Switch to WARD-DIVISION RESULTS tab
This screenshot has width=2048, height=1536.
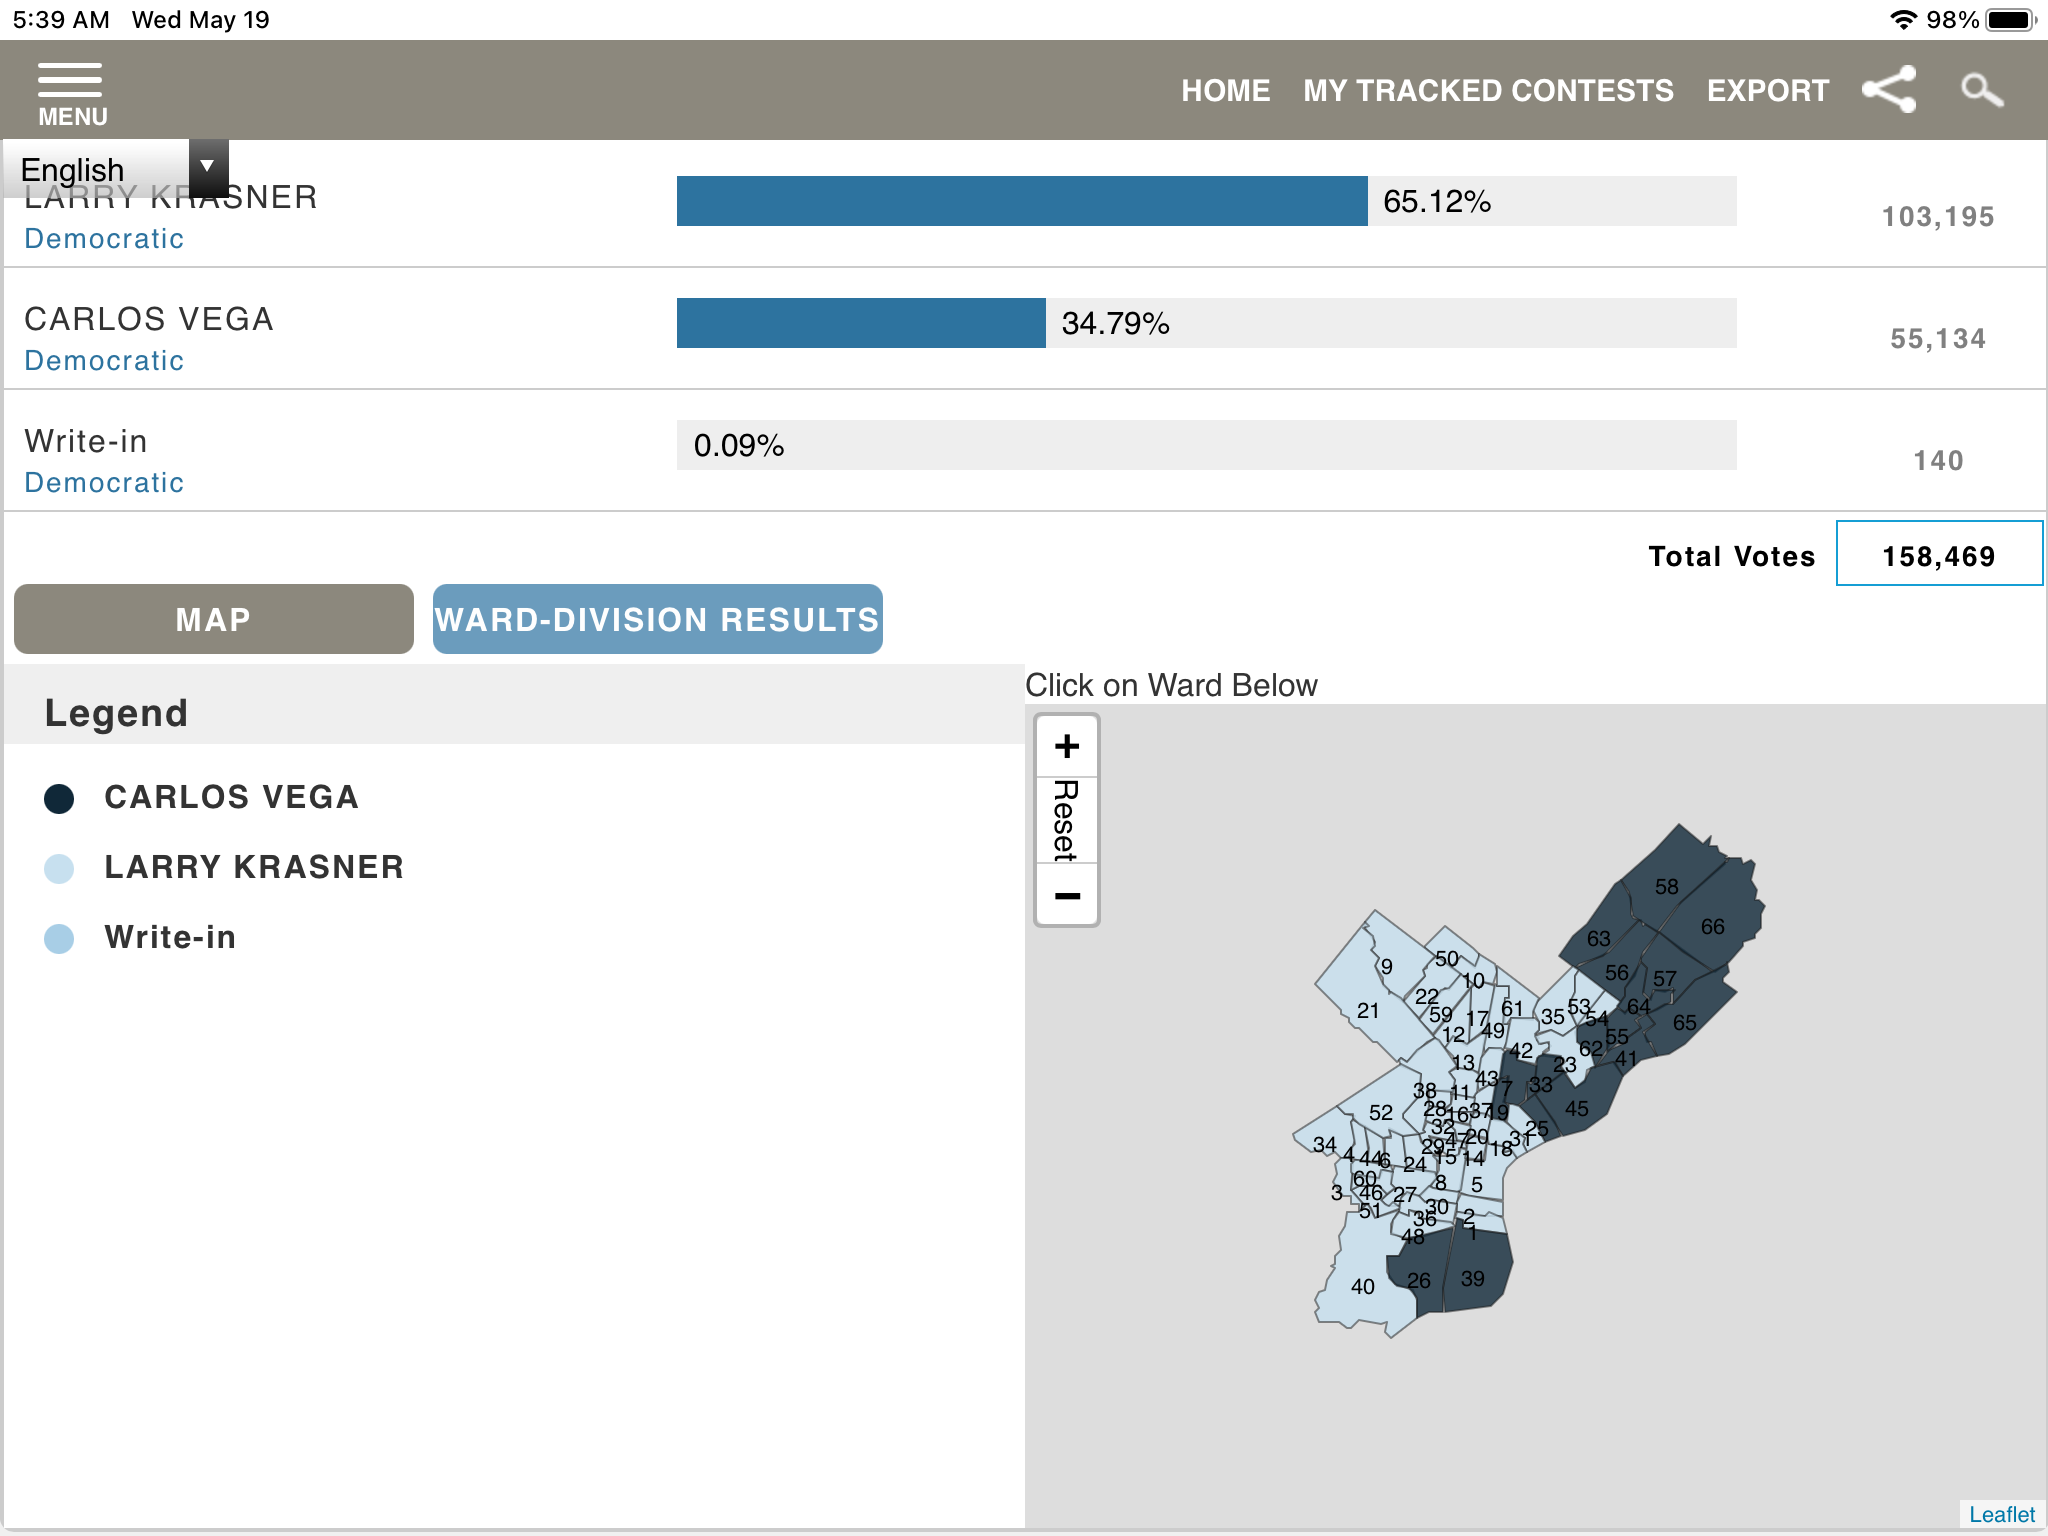[657, 619]
